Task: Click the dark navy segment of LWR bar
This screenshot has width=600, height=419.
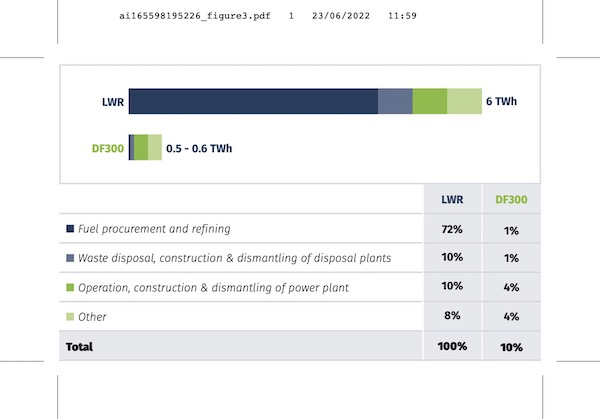Action: coord(253,101)
